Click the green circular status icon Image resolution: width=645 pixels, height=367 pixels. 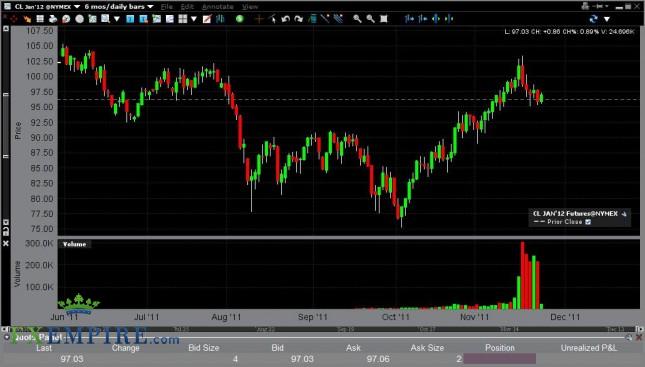(239, 19)
